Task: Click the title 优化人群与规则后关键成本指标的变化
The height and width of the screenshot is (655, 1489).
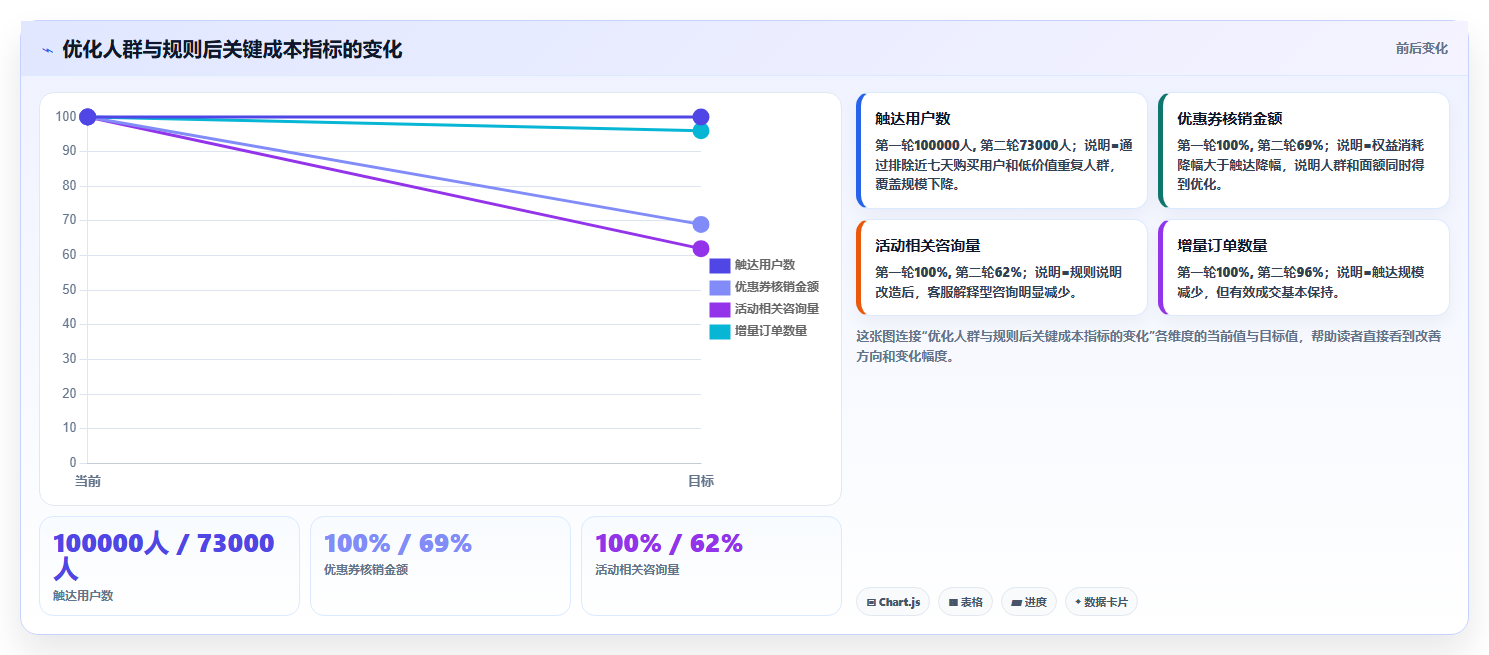Action: tap(232, 50)
